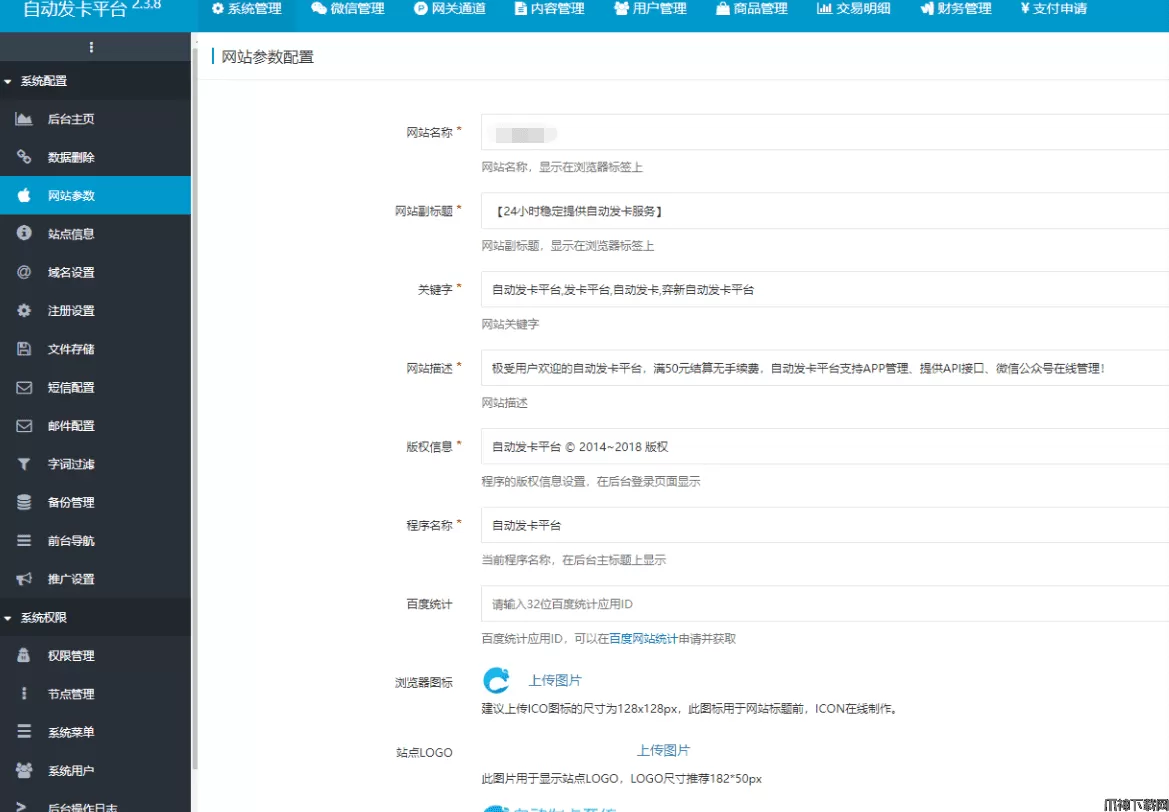Click 上传图片 link for 浏览器图标

tap(555, 681)
